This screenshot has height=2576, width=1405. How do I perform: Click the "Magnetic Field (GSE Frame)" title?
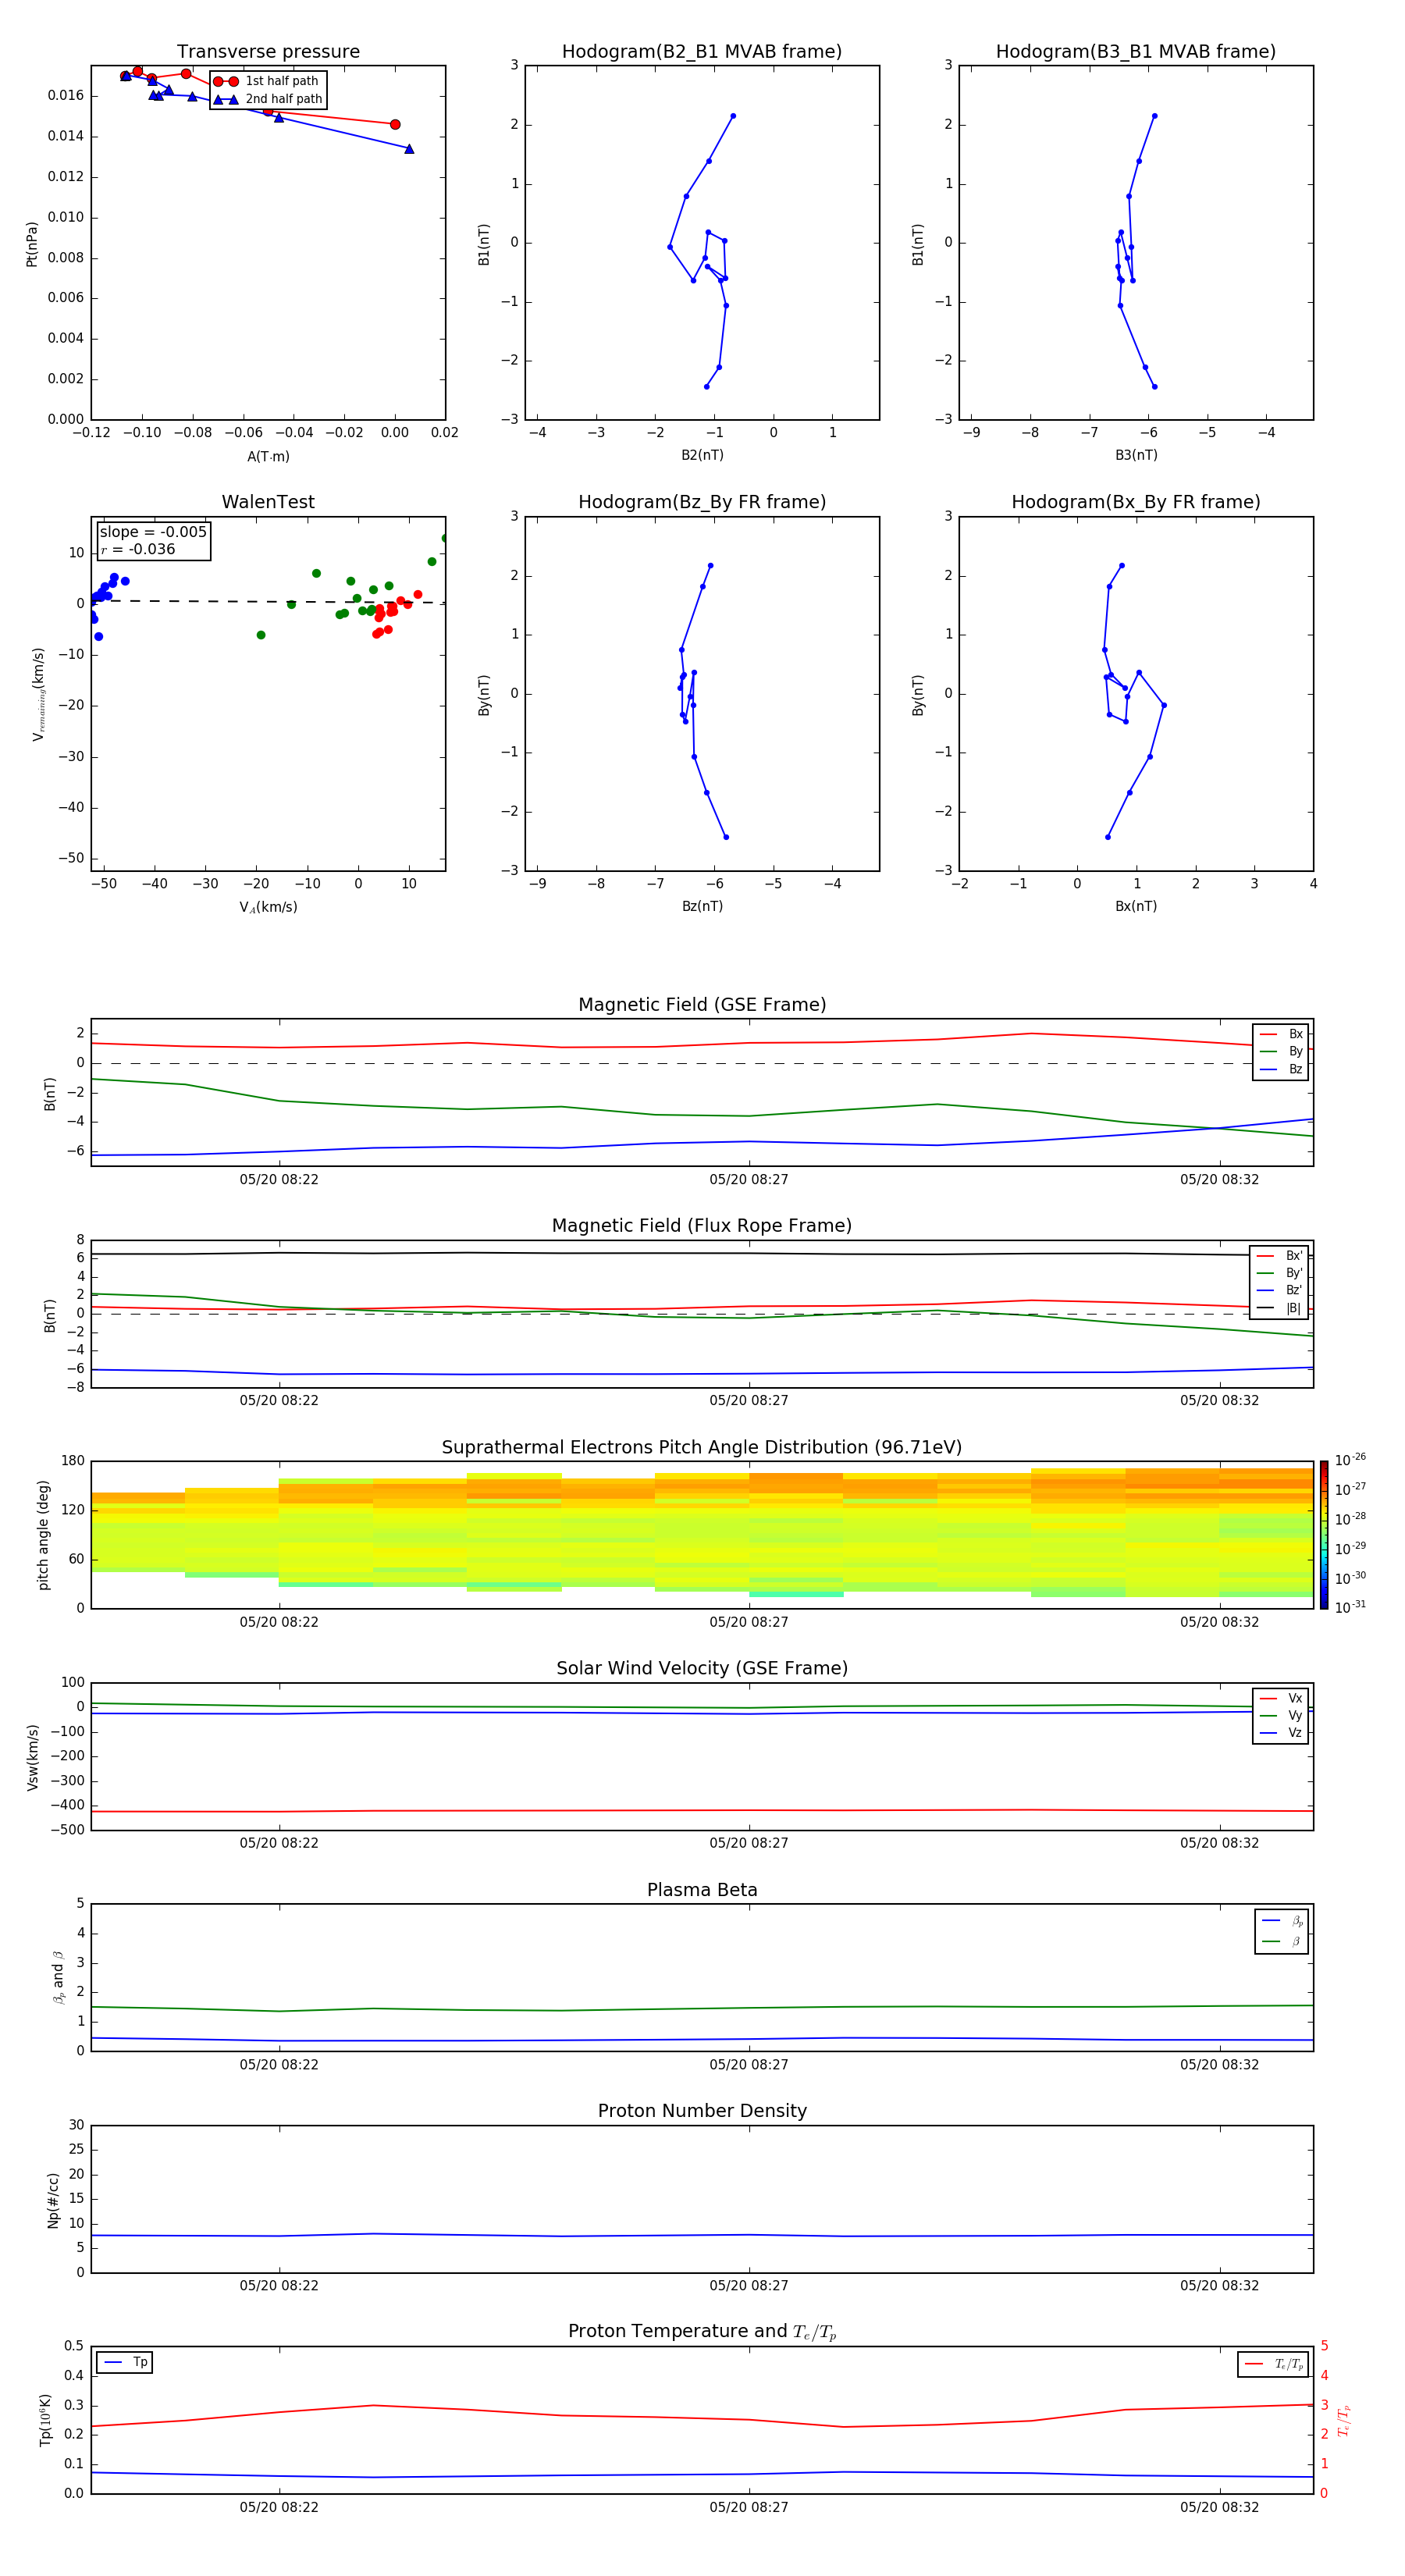pyautogui.click(x=702, y=1005)
